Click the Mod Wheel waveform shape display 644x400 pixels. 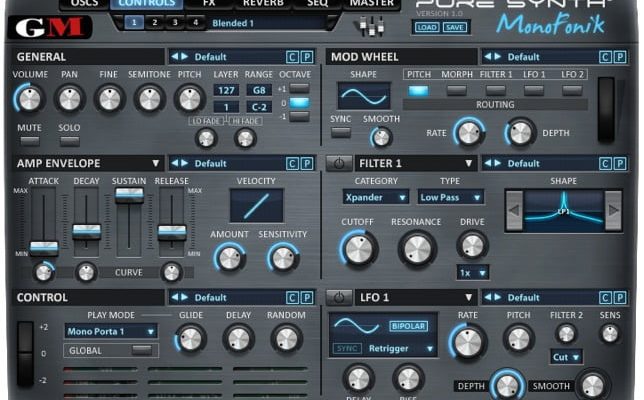(363, 96)
